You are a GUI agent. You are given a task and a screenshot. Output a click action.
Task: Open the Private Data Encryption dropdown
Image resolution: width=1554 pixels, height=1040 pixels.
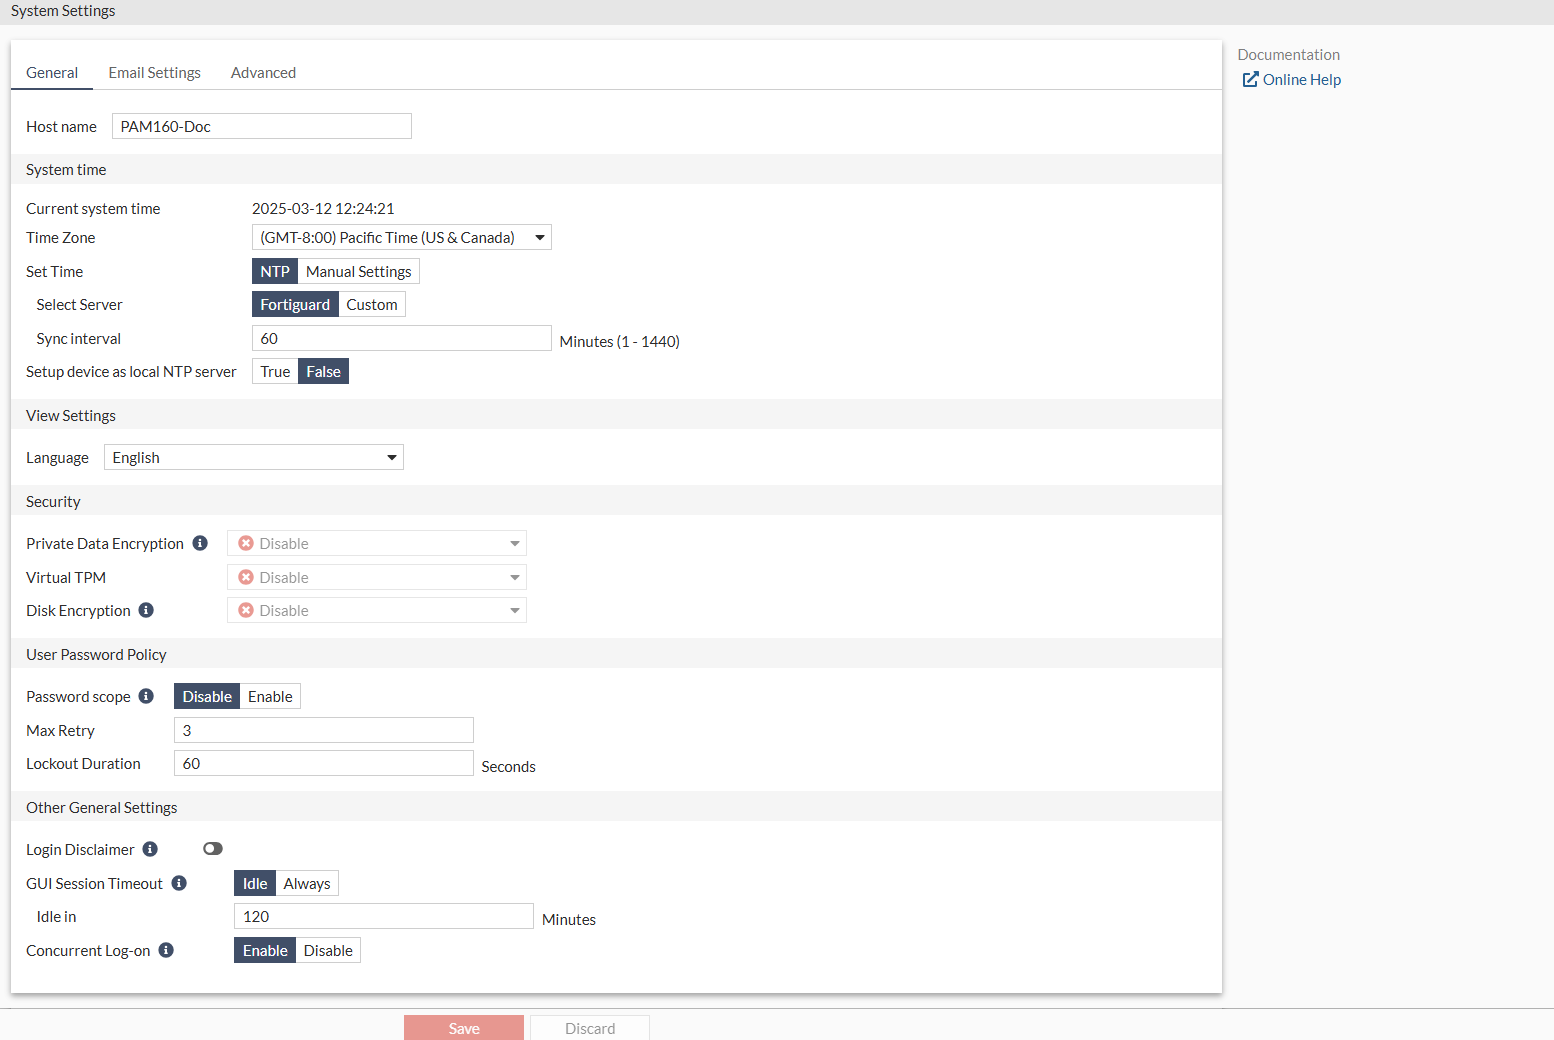pos(377,543)
